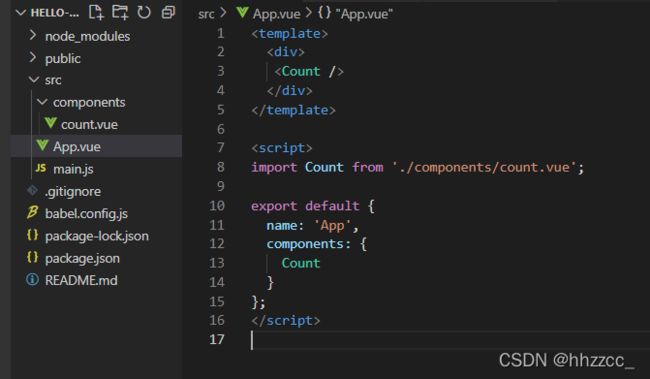Collapse the src folder

pyautogui.click(x=34, y=80)
